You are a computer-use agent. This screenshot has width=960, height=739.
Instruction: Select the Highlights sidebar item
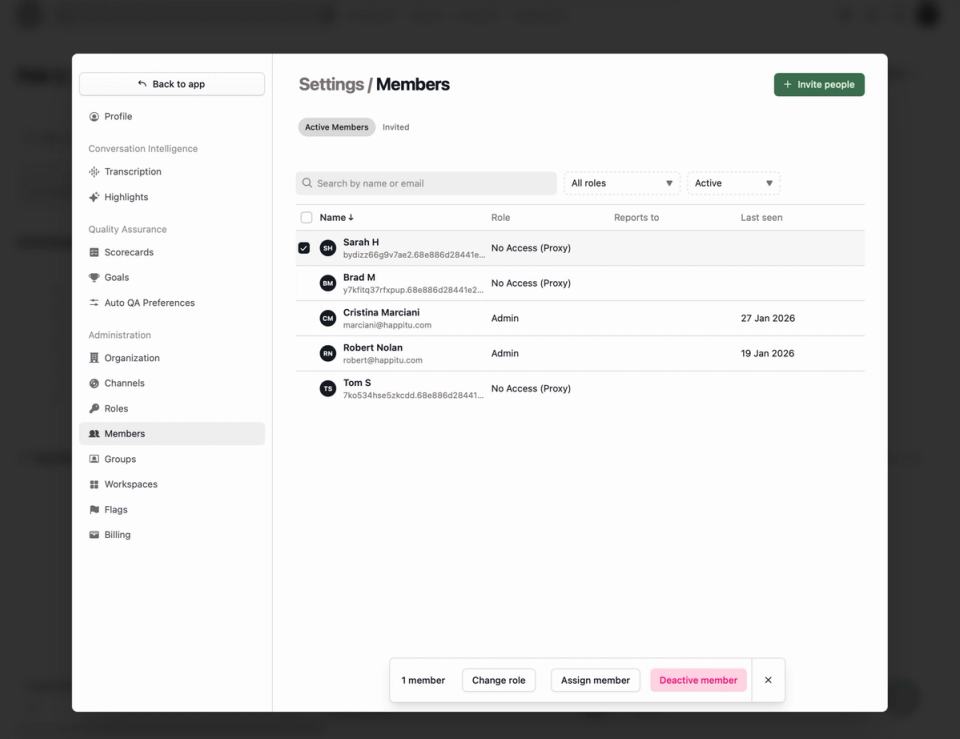point(126,196)
